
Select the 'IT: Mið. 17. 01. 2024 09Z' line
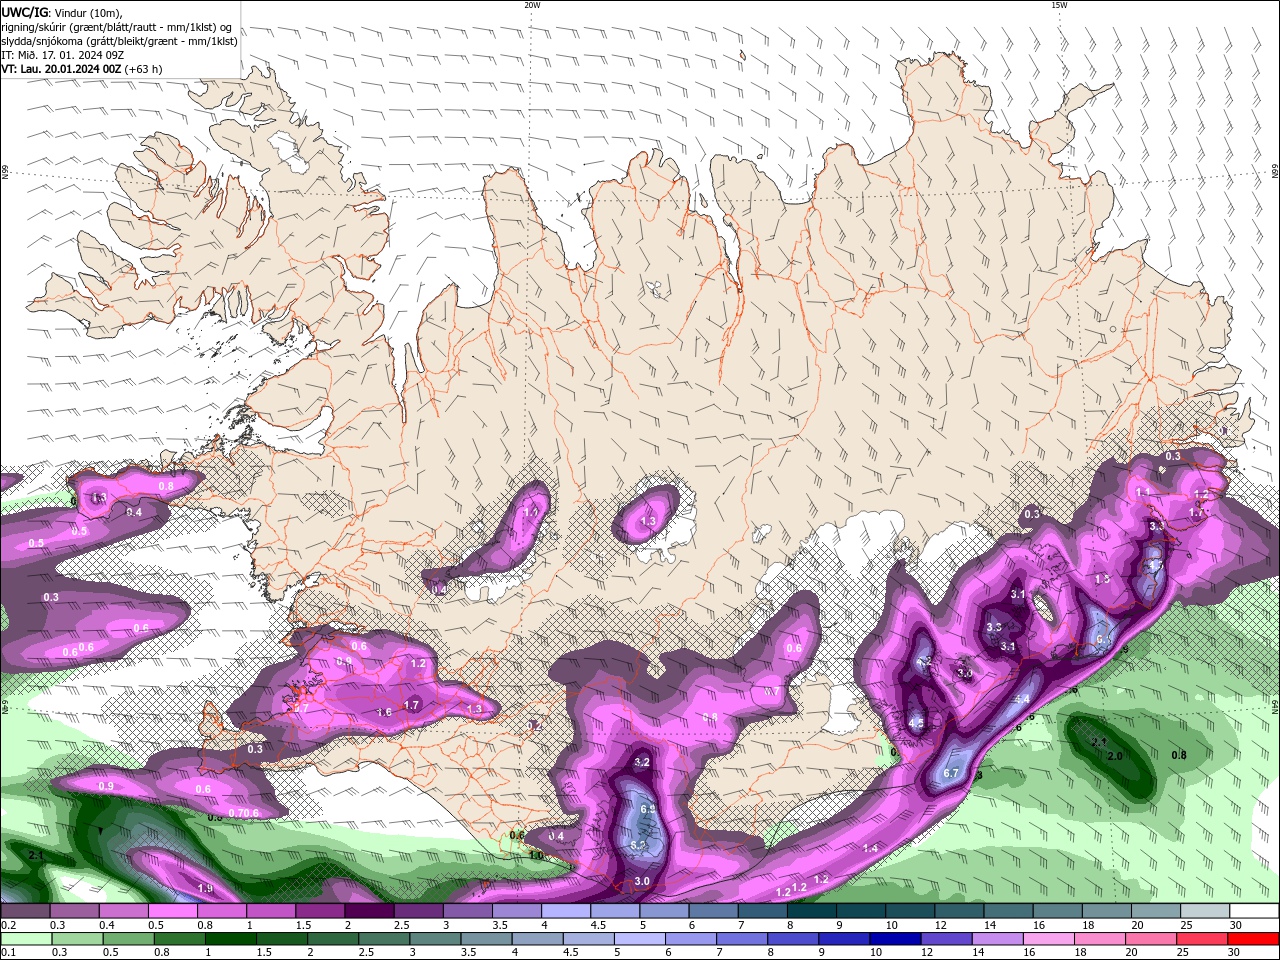(x=63, y=55)
